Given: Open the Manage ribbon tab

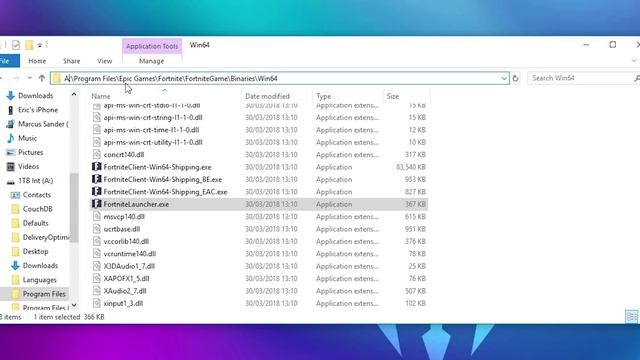Looking at the screenshot, I should 151,61.
